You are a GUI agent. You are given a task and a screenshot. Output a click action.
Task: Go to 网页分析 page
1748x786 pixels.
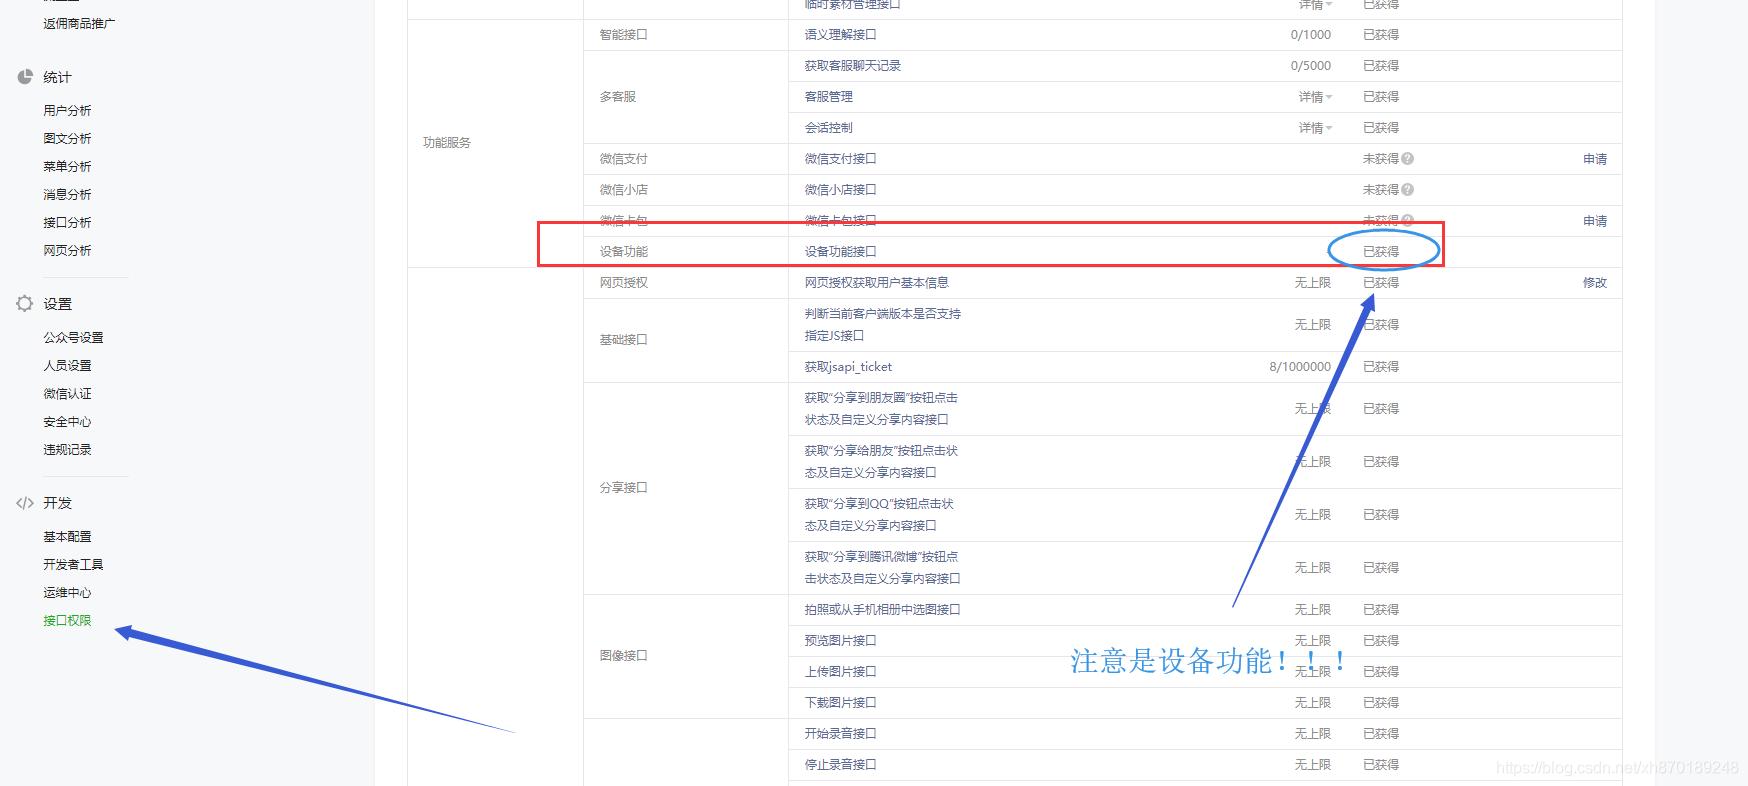(67, 250)
